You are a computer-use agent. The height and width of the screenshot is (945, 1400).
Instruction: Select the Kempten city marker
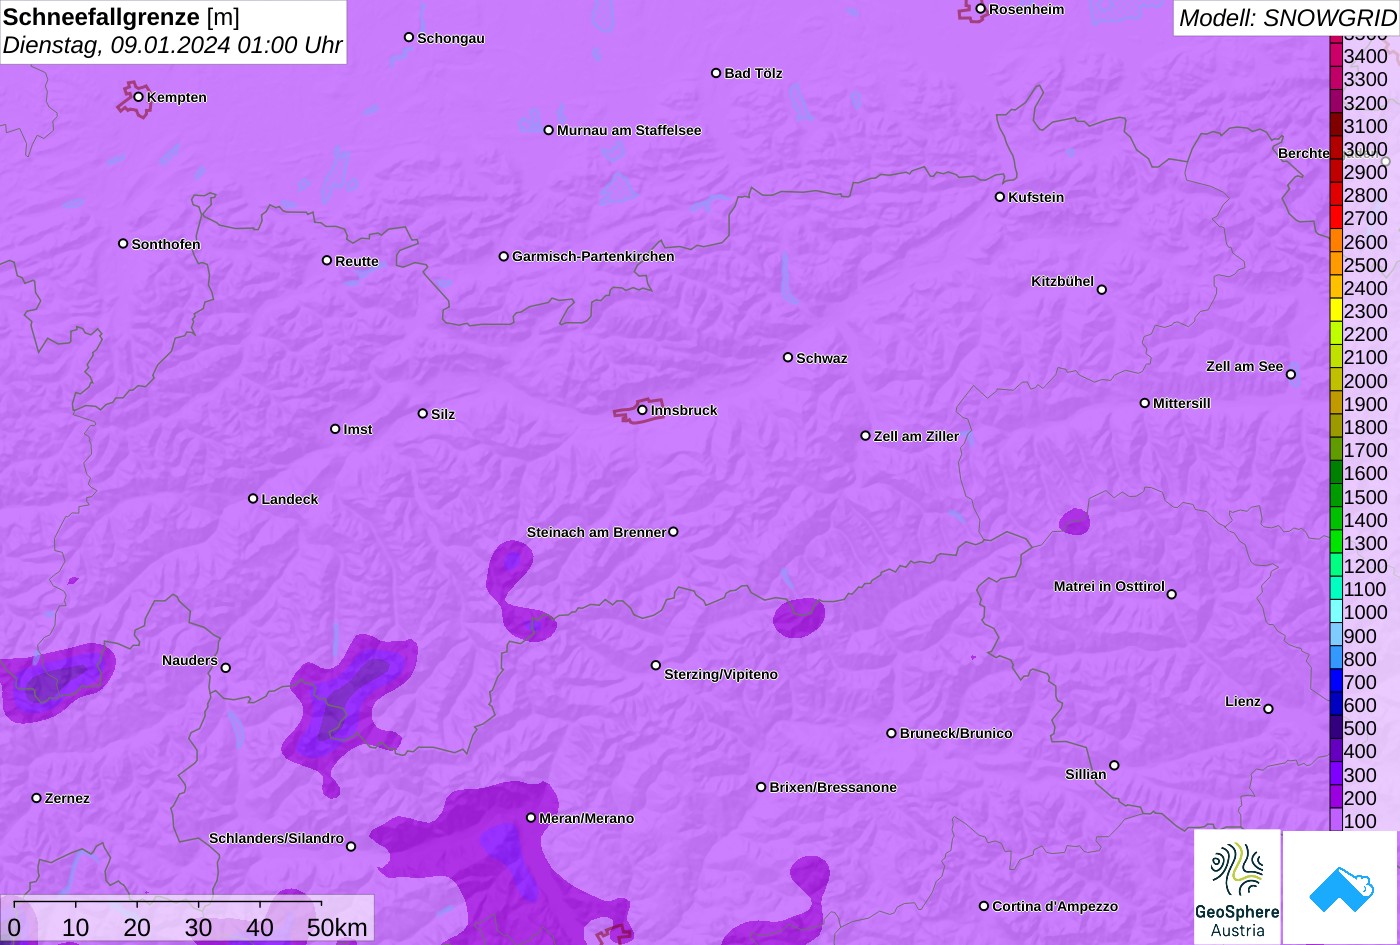point(139,97)
